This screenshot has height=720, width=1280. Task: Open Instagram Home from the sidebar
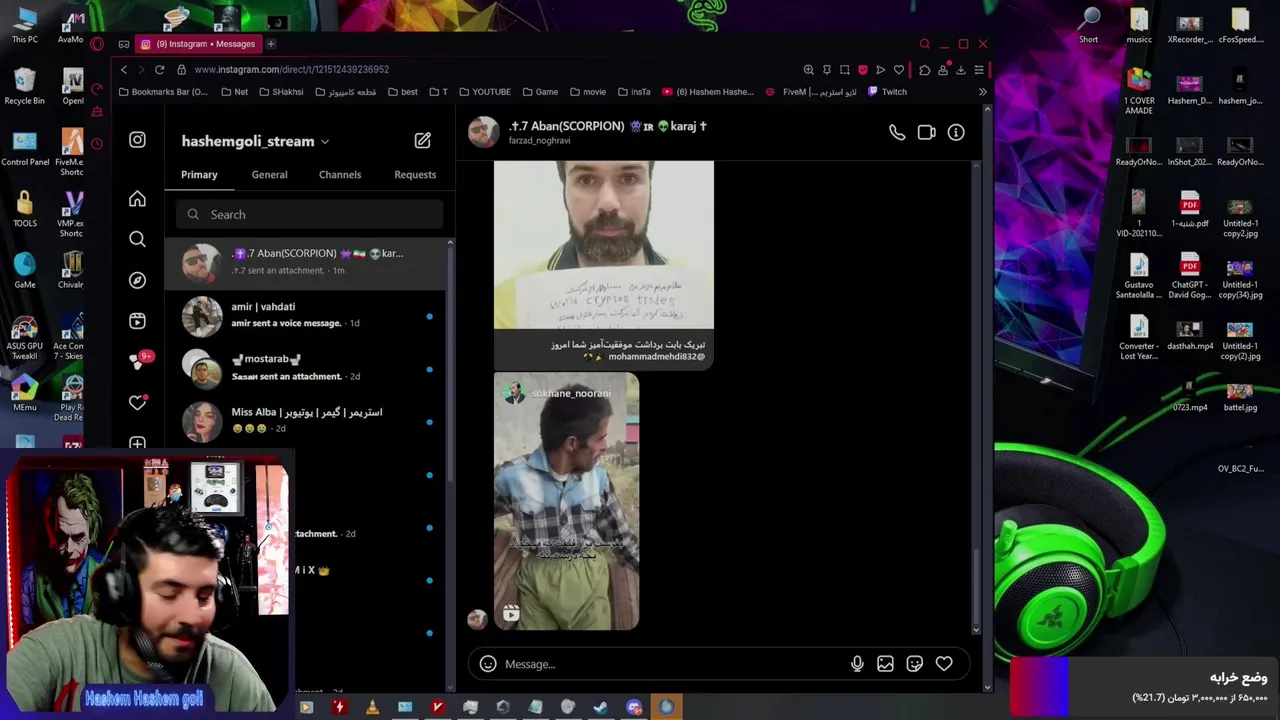click(x=137, y=199)
